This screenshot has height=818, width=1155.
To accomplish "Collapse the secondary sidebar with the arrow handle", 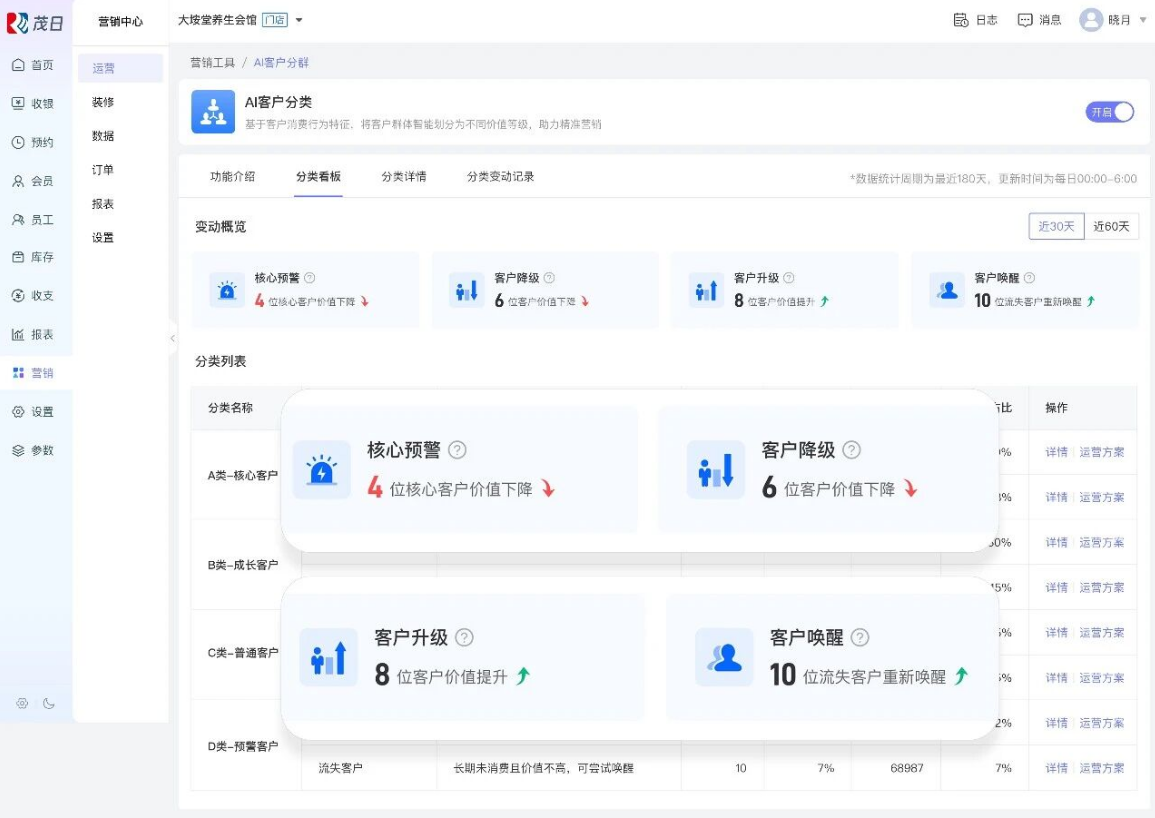I will point(172,338).
